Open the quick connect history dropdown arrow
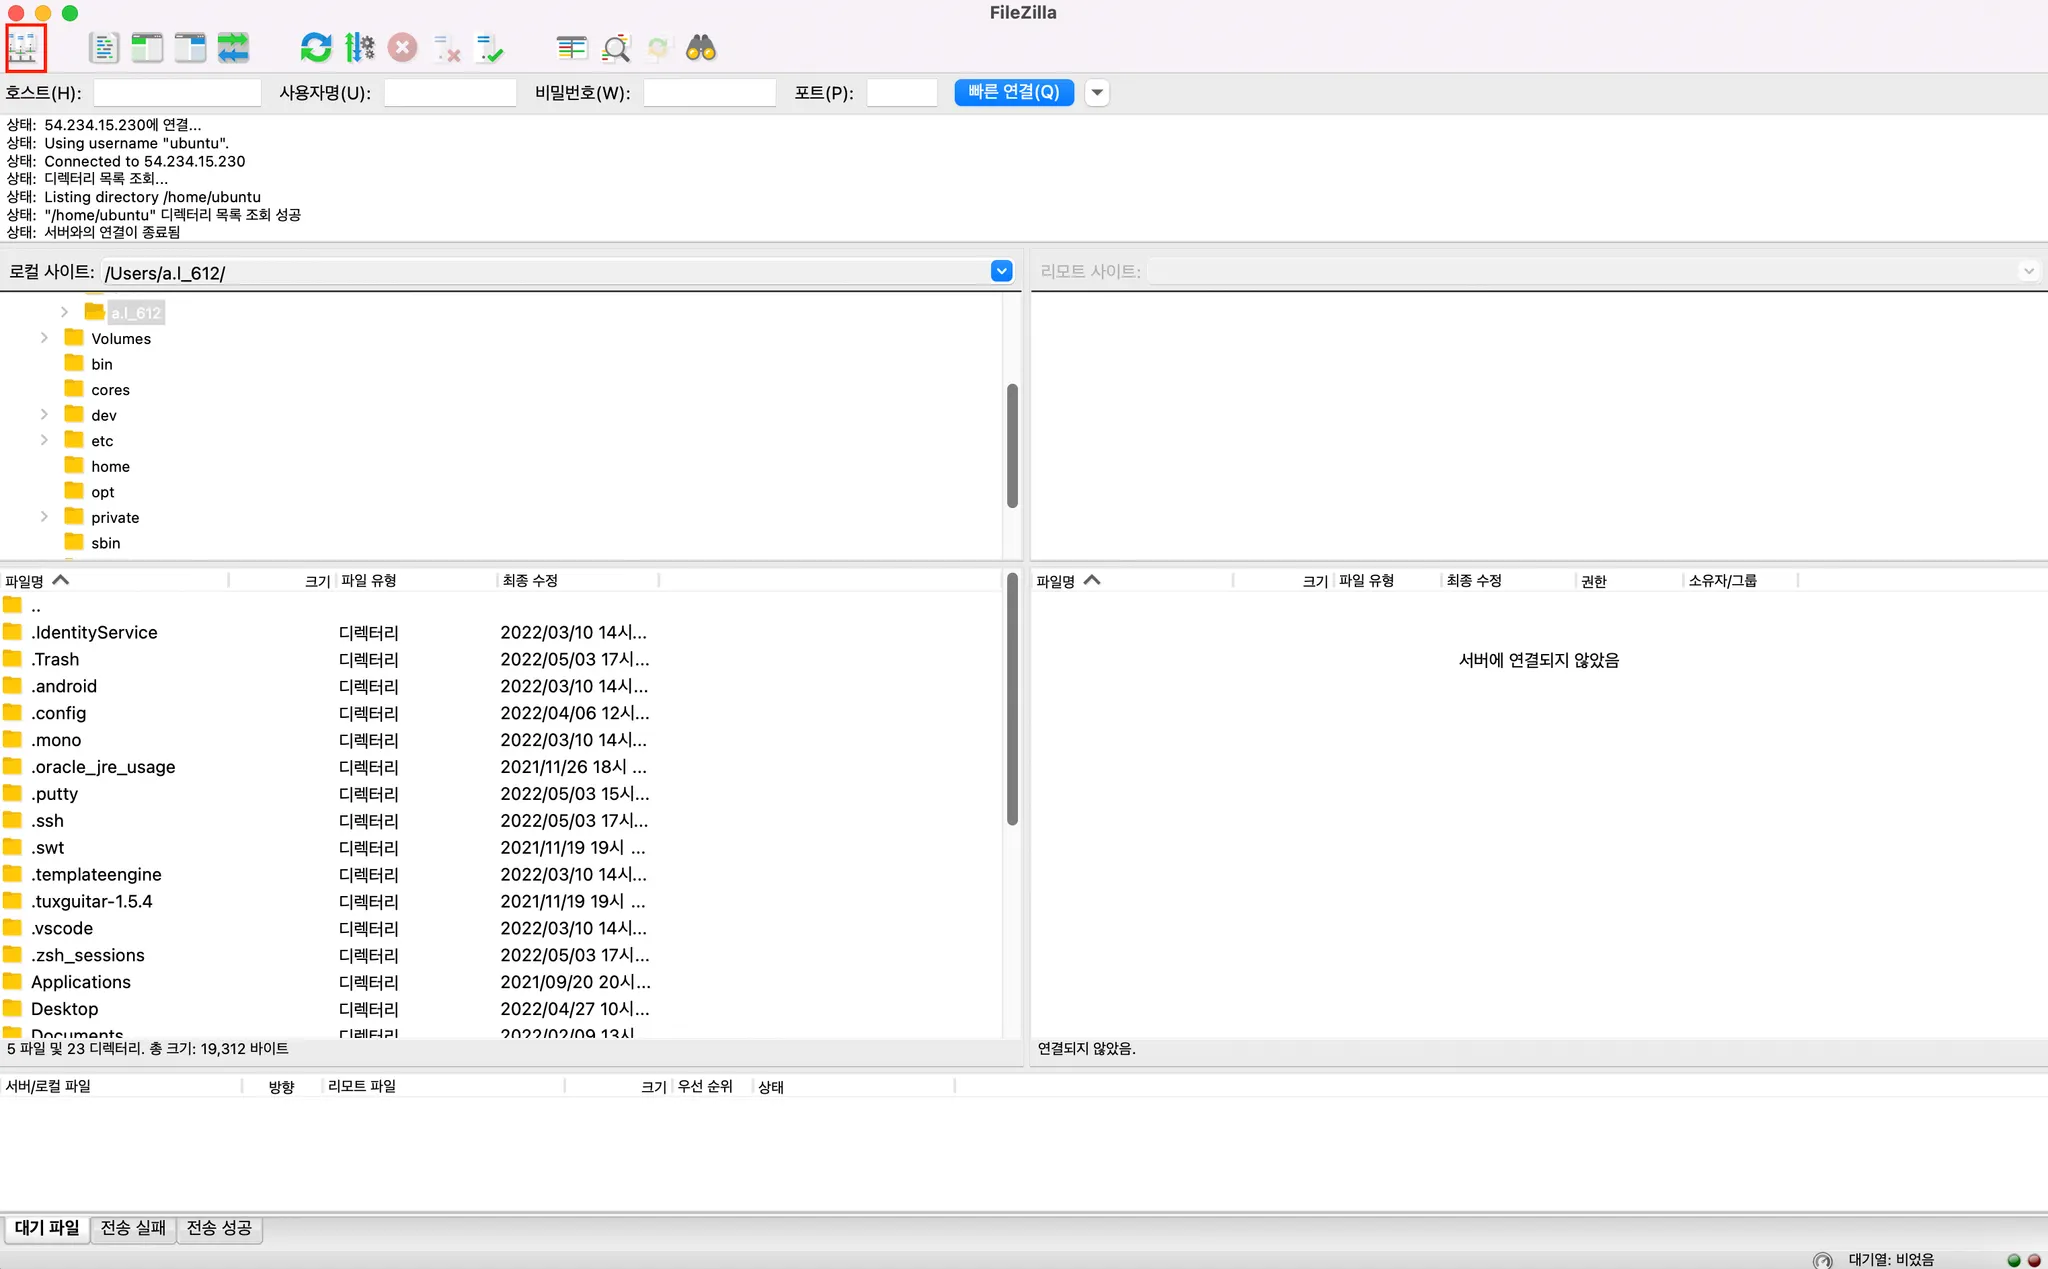The height and width of the screenshot is (1269, 2048). pos(1097,92)
